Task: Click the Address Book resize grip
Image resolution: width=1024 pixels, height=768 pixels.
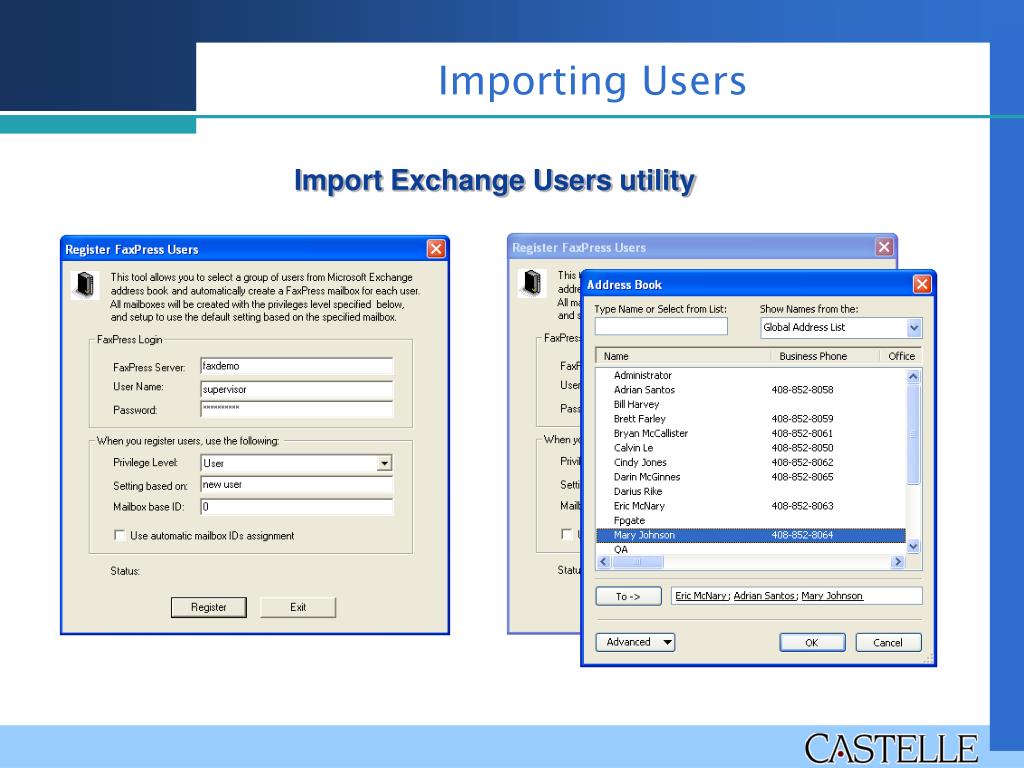Action: tap(929, 659)
